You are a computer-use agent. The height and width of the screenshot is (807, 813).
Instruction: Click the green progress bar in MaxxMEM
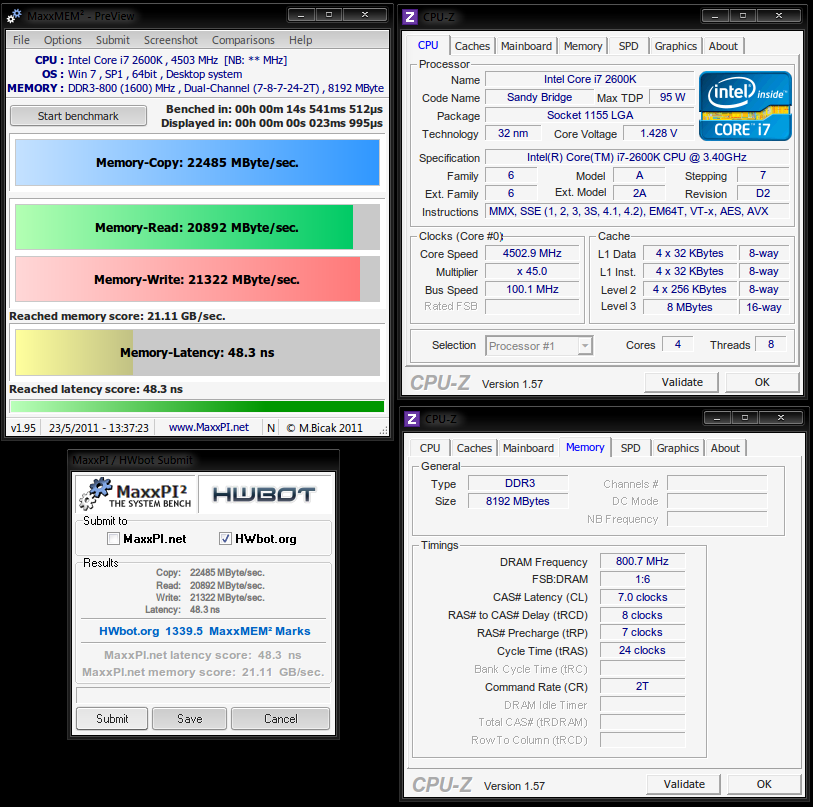coord(197,406)
